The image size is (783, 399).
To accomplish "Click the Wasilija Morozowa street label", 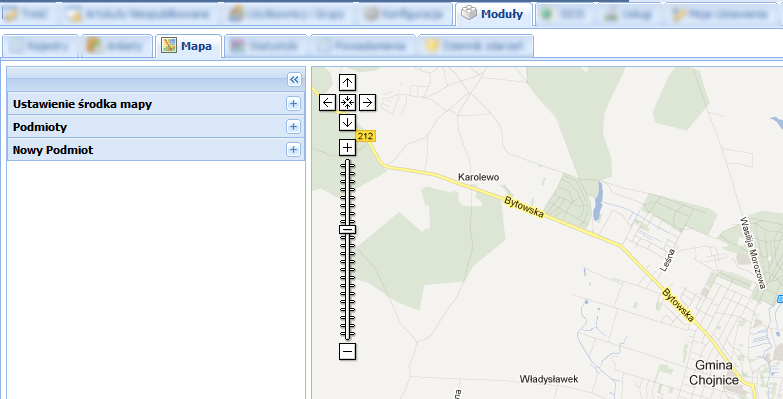I will click(753, 253).
